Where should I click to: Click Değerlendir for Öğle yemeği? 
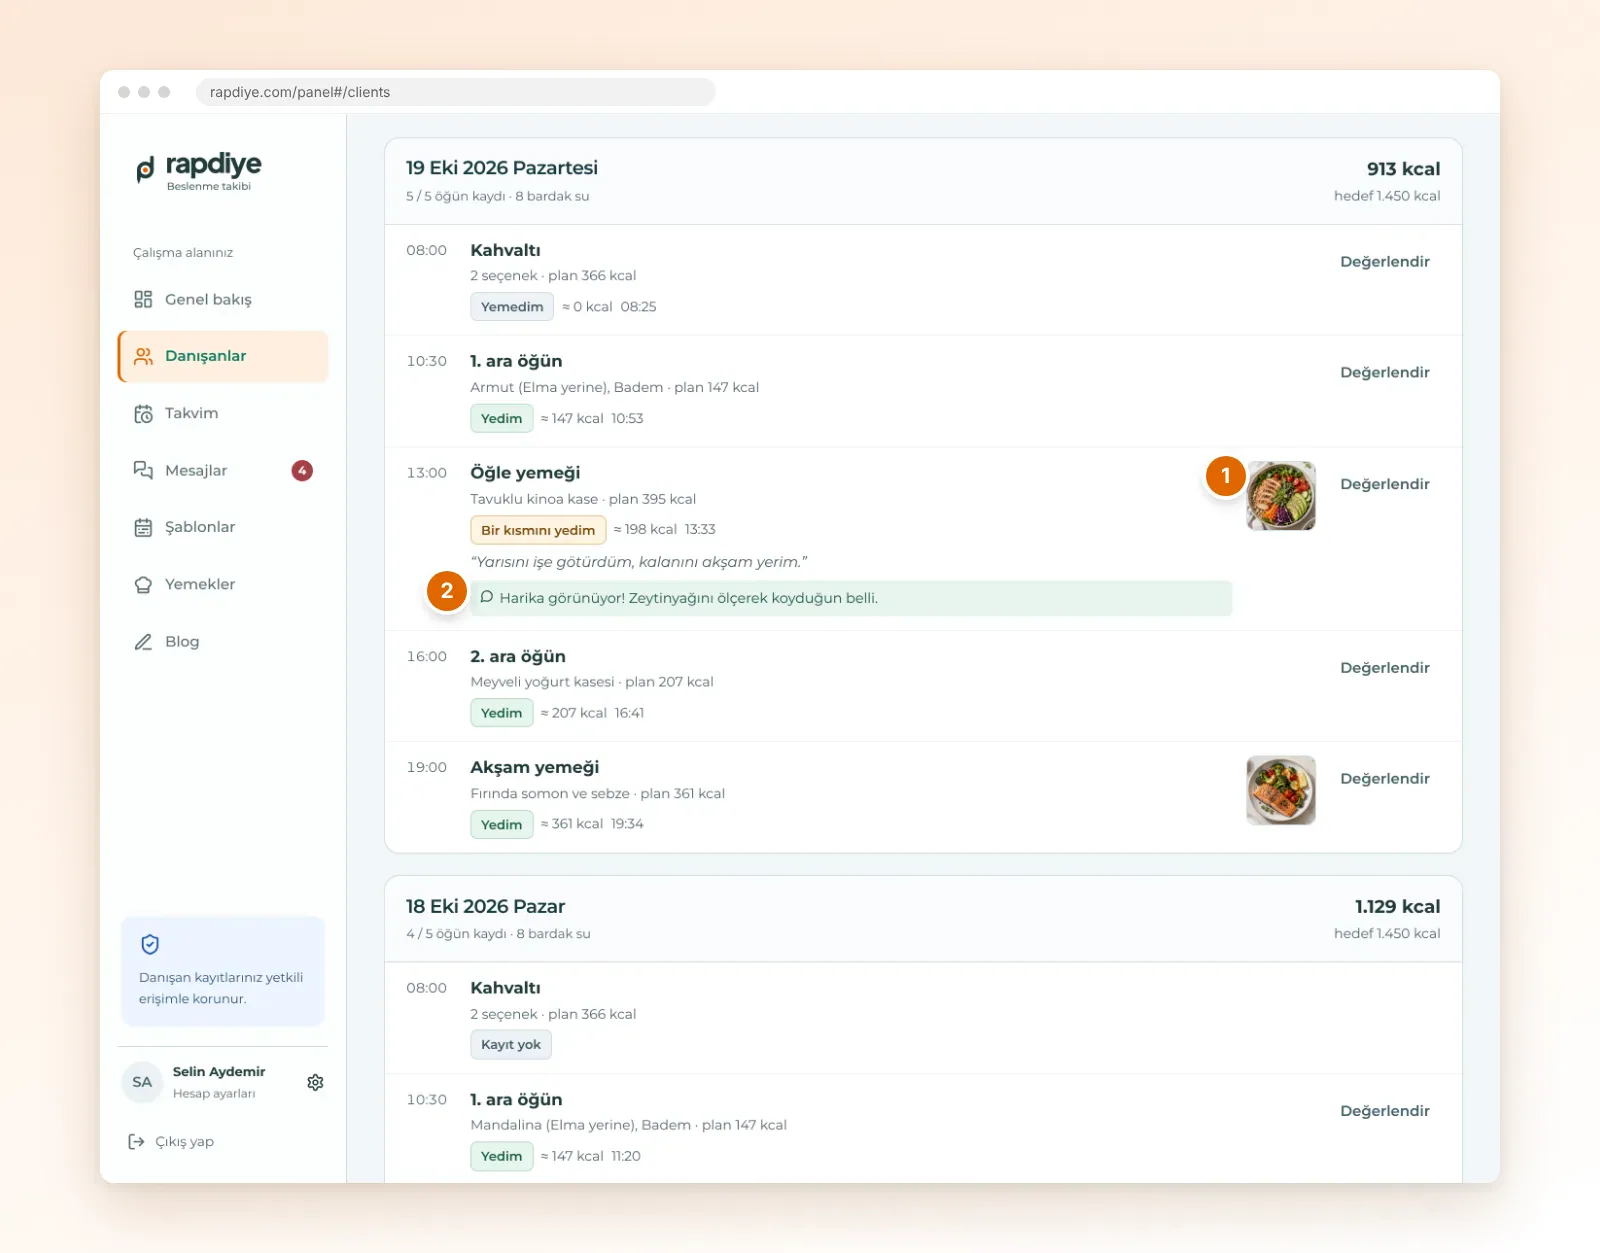tap(1384, 484)
